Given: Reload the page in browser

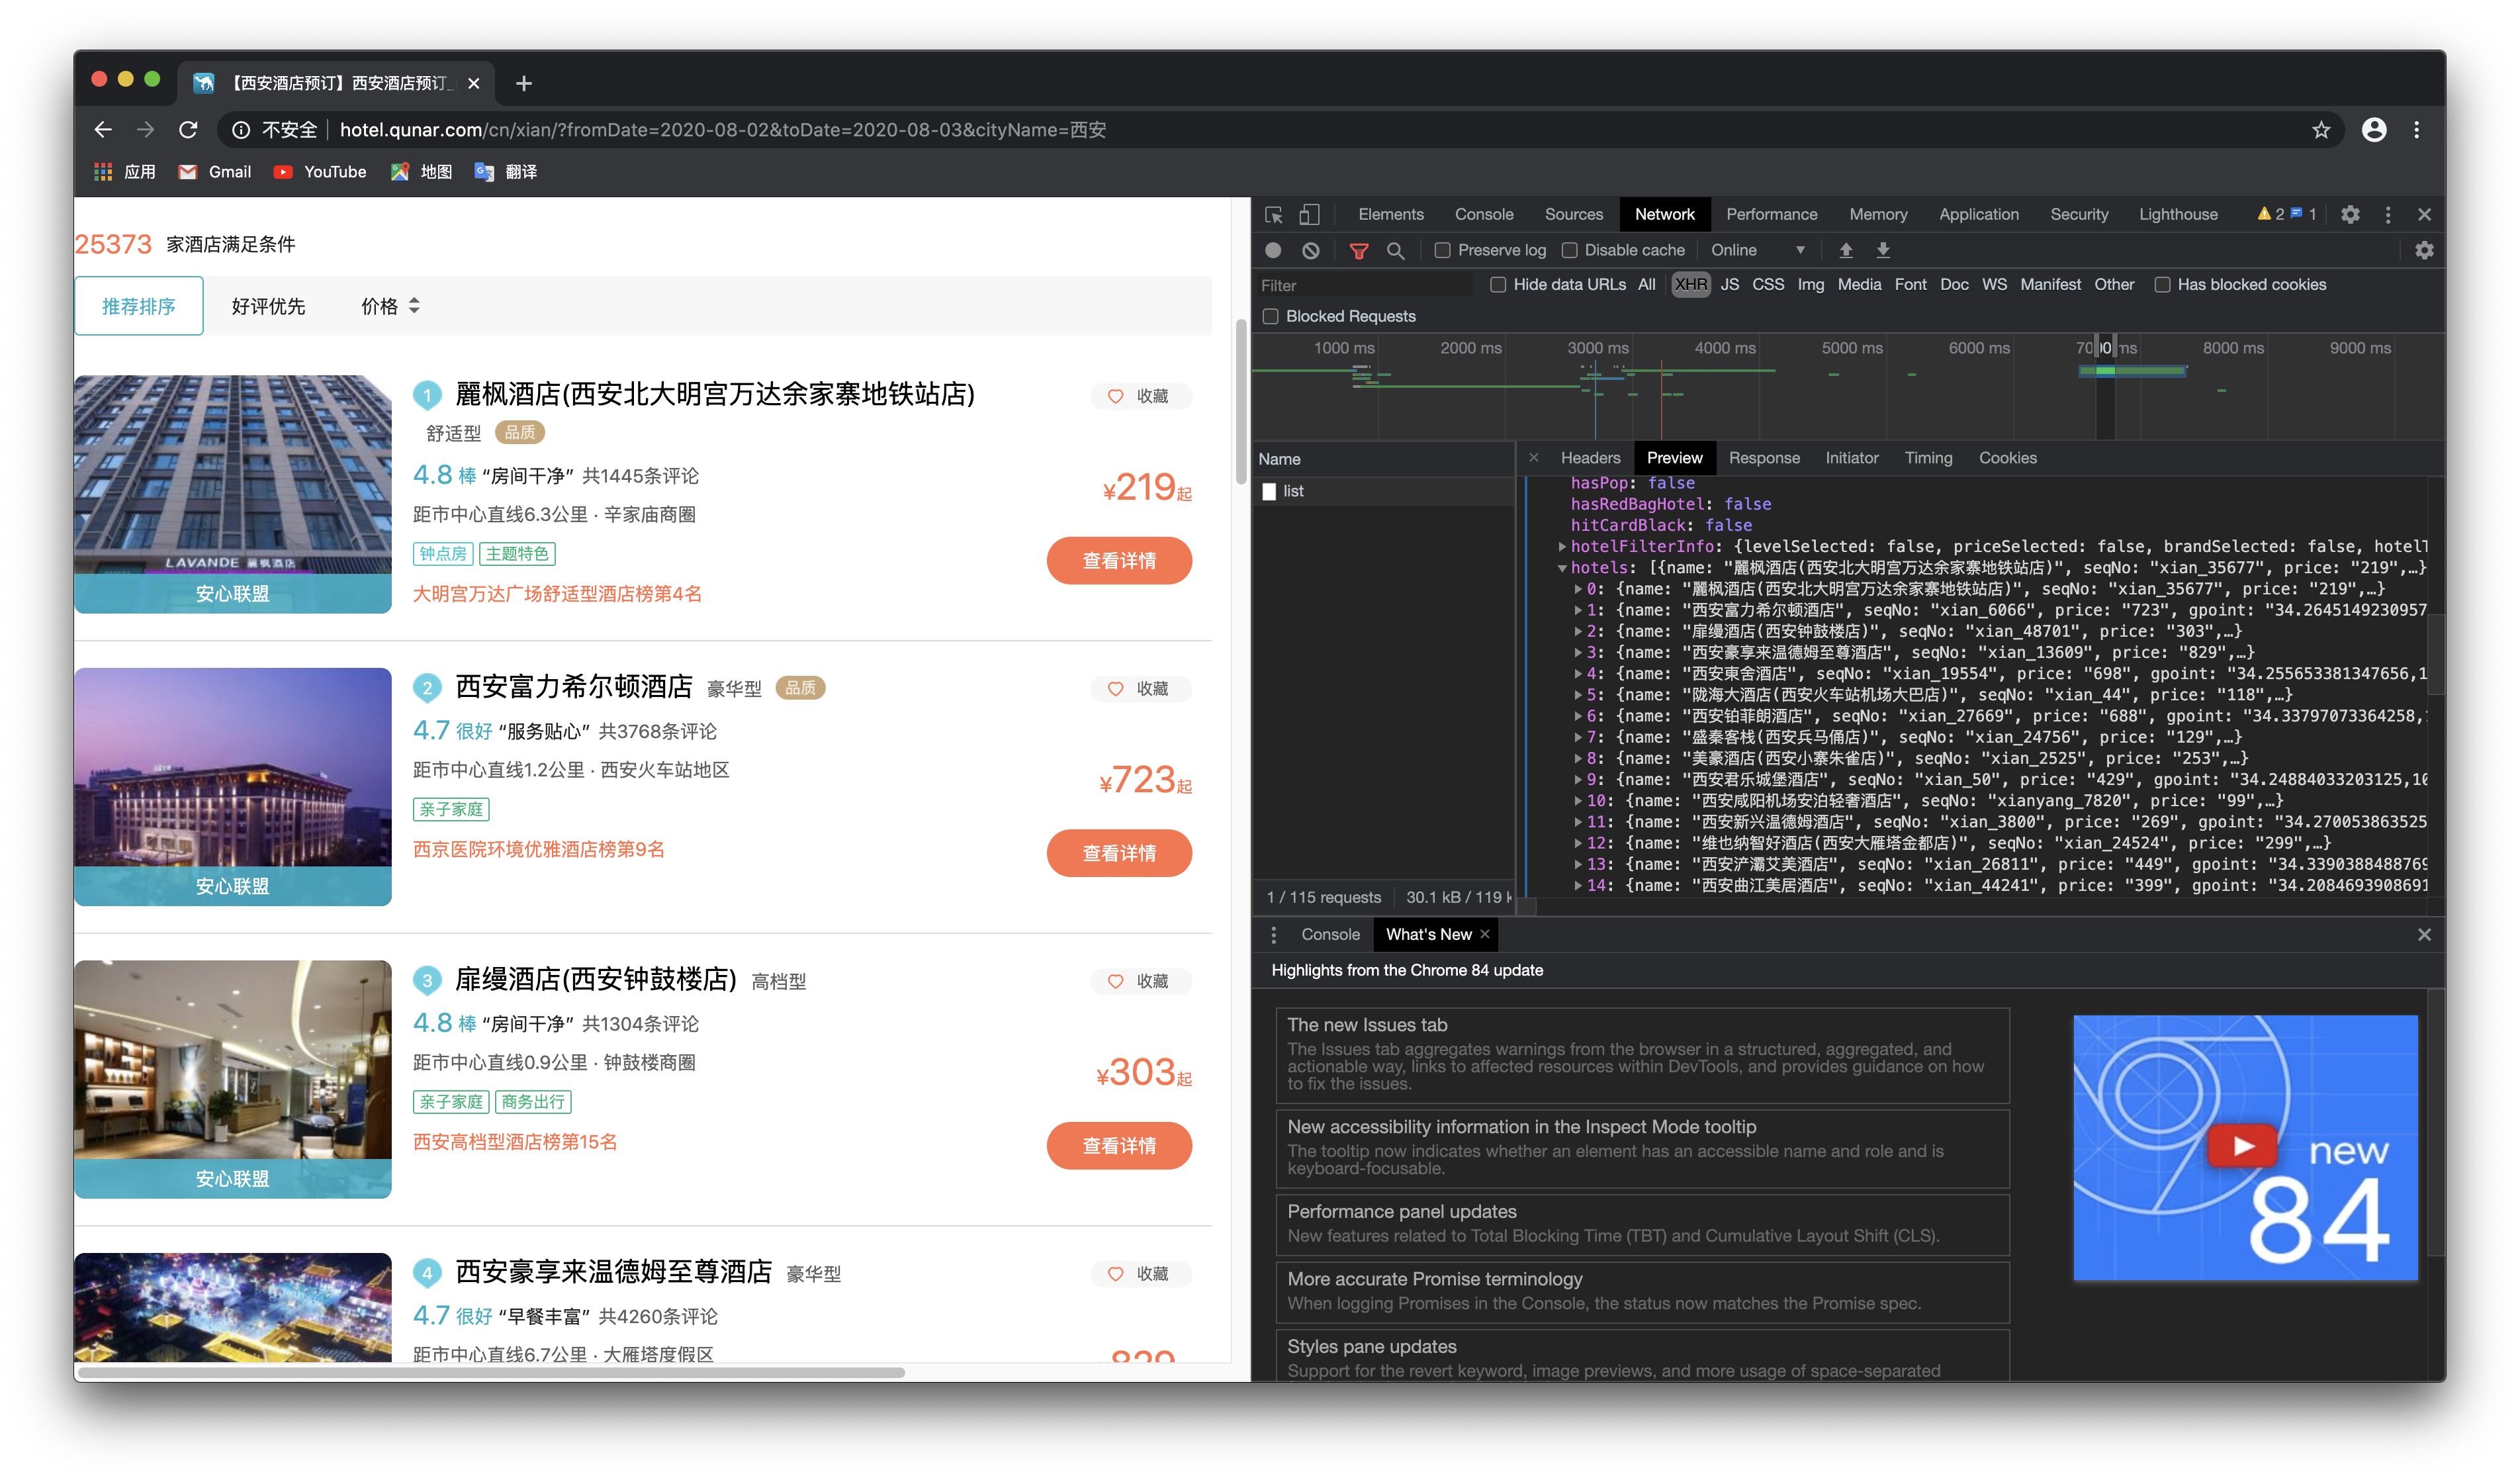Looking at the screenshot, I should [188, 130].
